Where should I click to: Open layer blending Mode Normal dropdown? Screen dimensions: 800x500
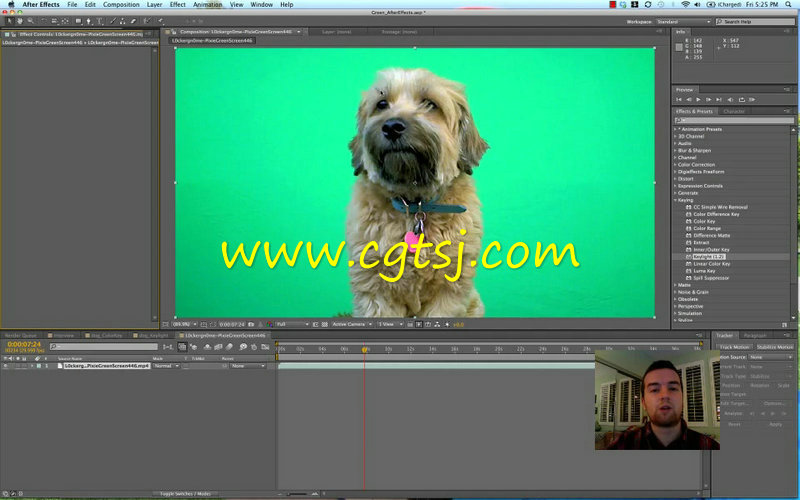(x=166, y=366)
